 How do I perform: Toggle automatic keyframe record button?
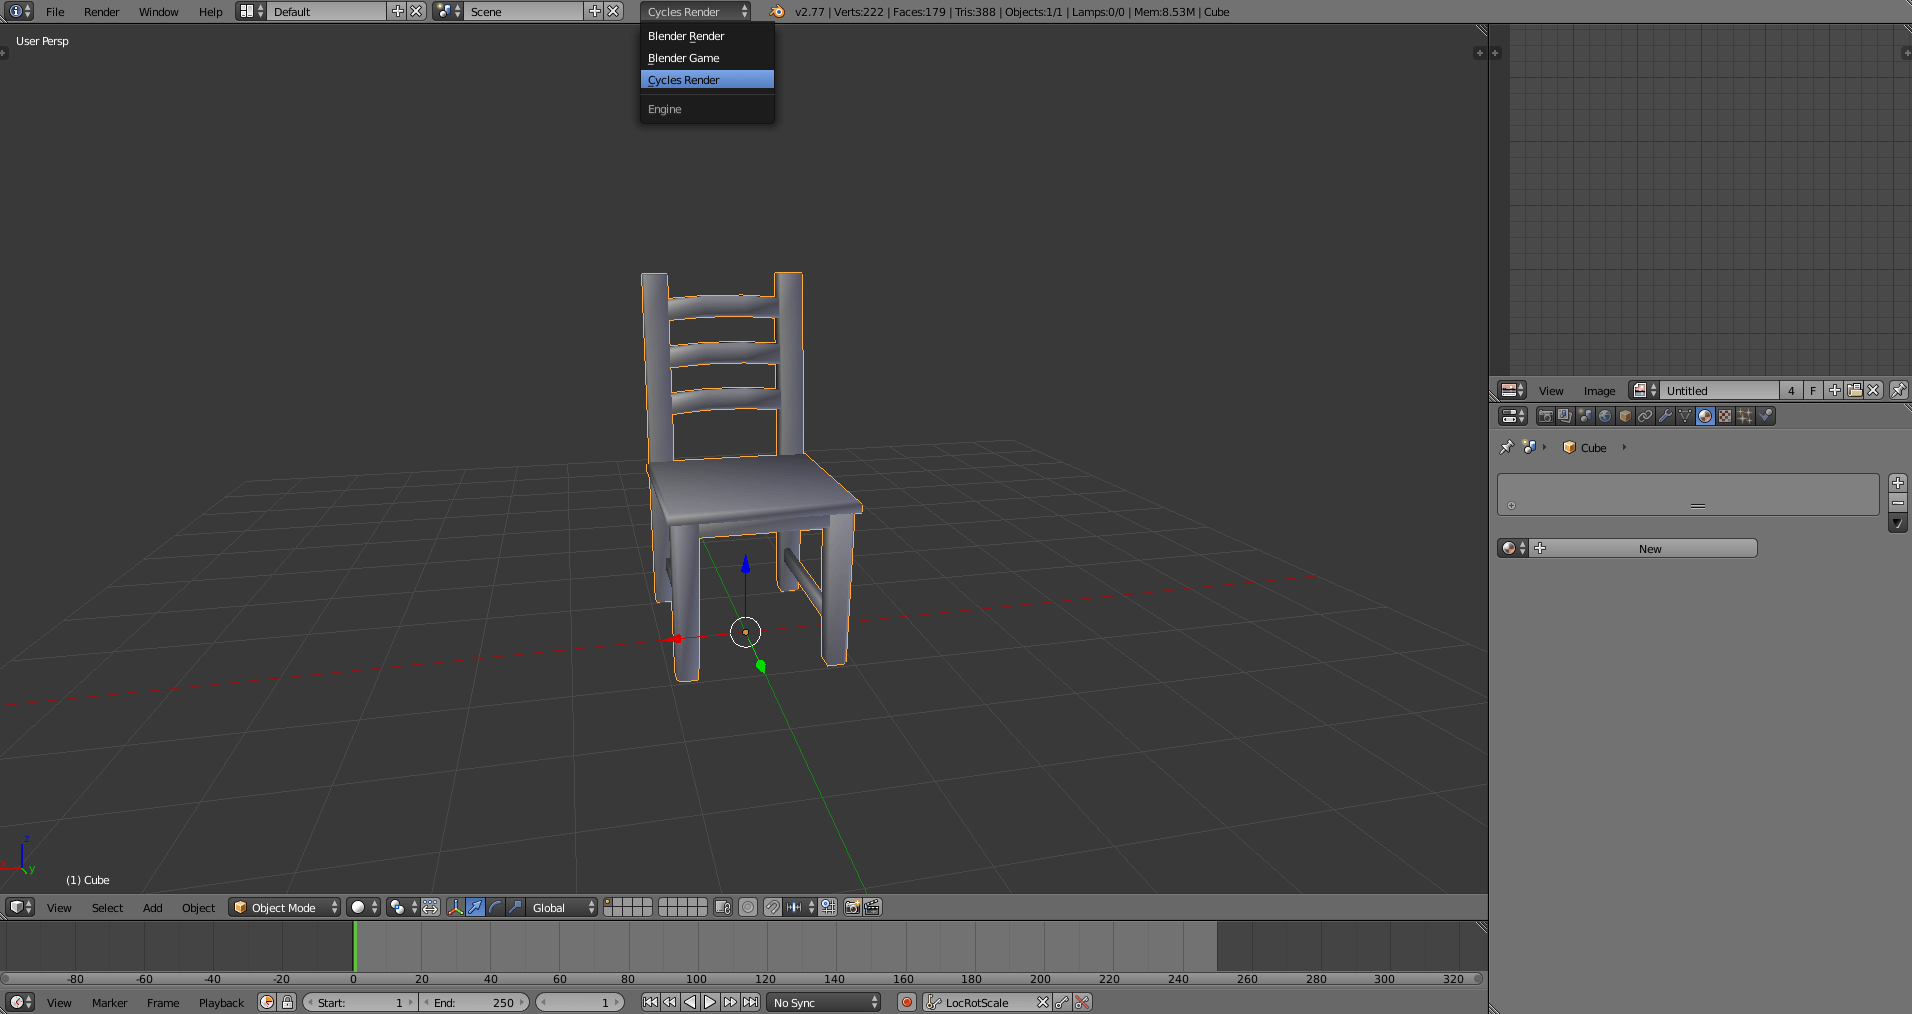906,1002
